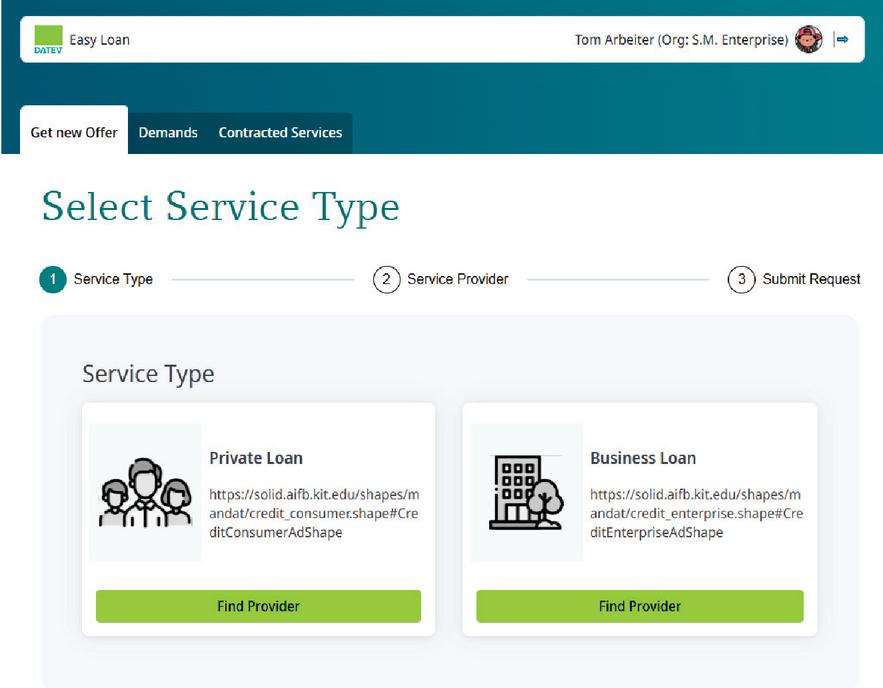This screenshot has width=883, height=688.
Task: Click the credit_consumer shape URL text
Action: [315, 514]
